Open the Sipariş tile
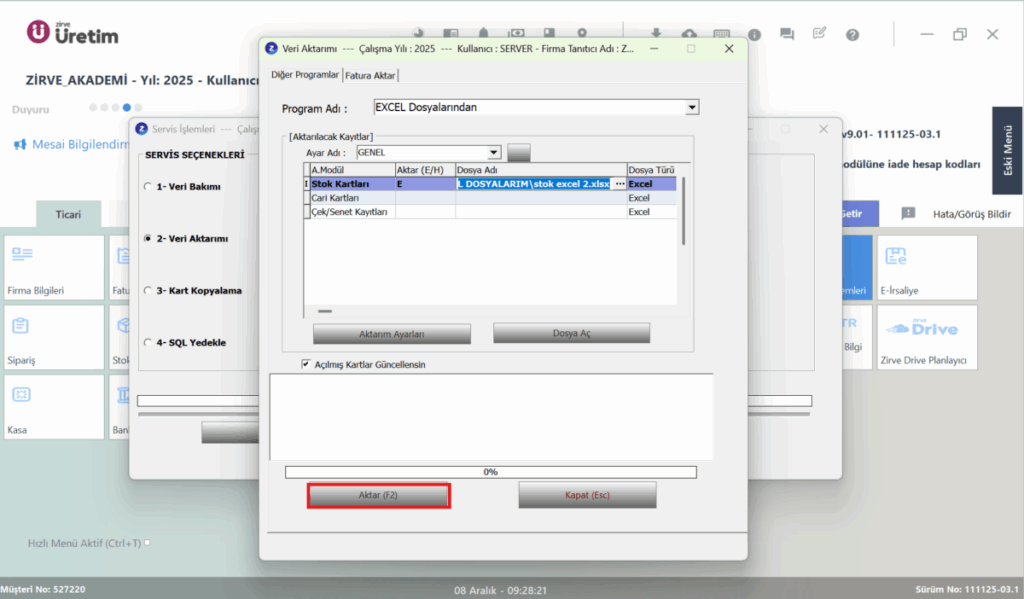The height and width of the screenshot is (599, 1024). tap(54, 338)
